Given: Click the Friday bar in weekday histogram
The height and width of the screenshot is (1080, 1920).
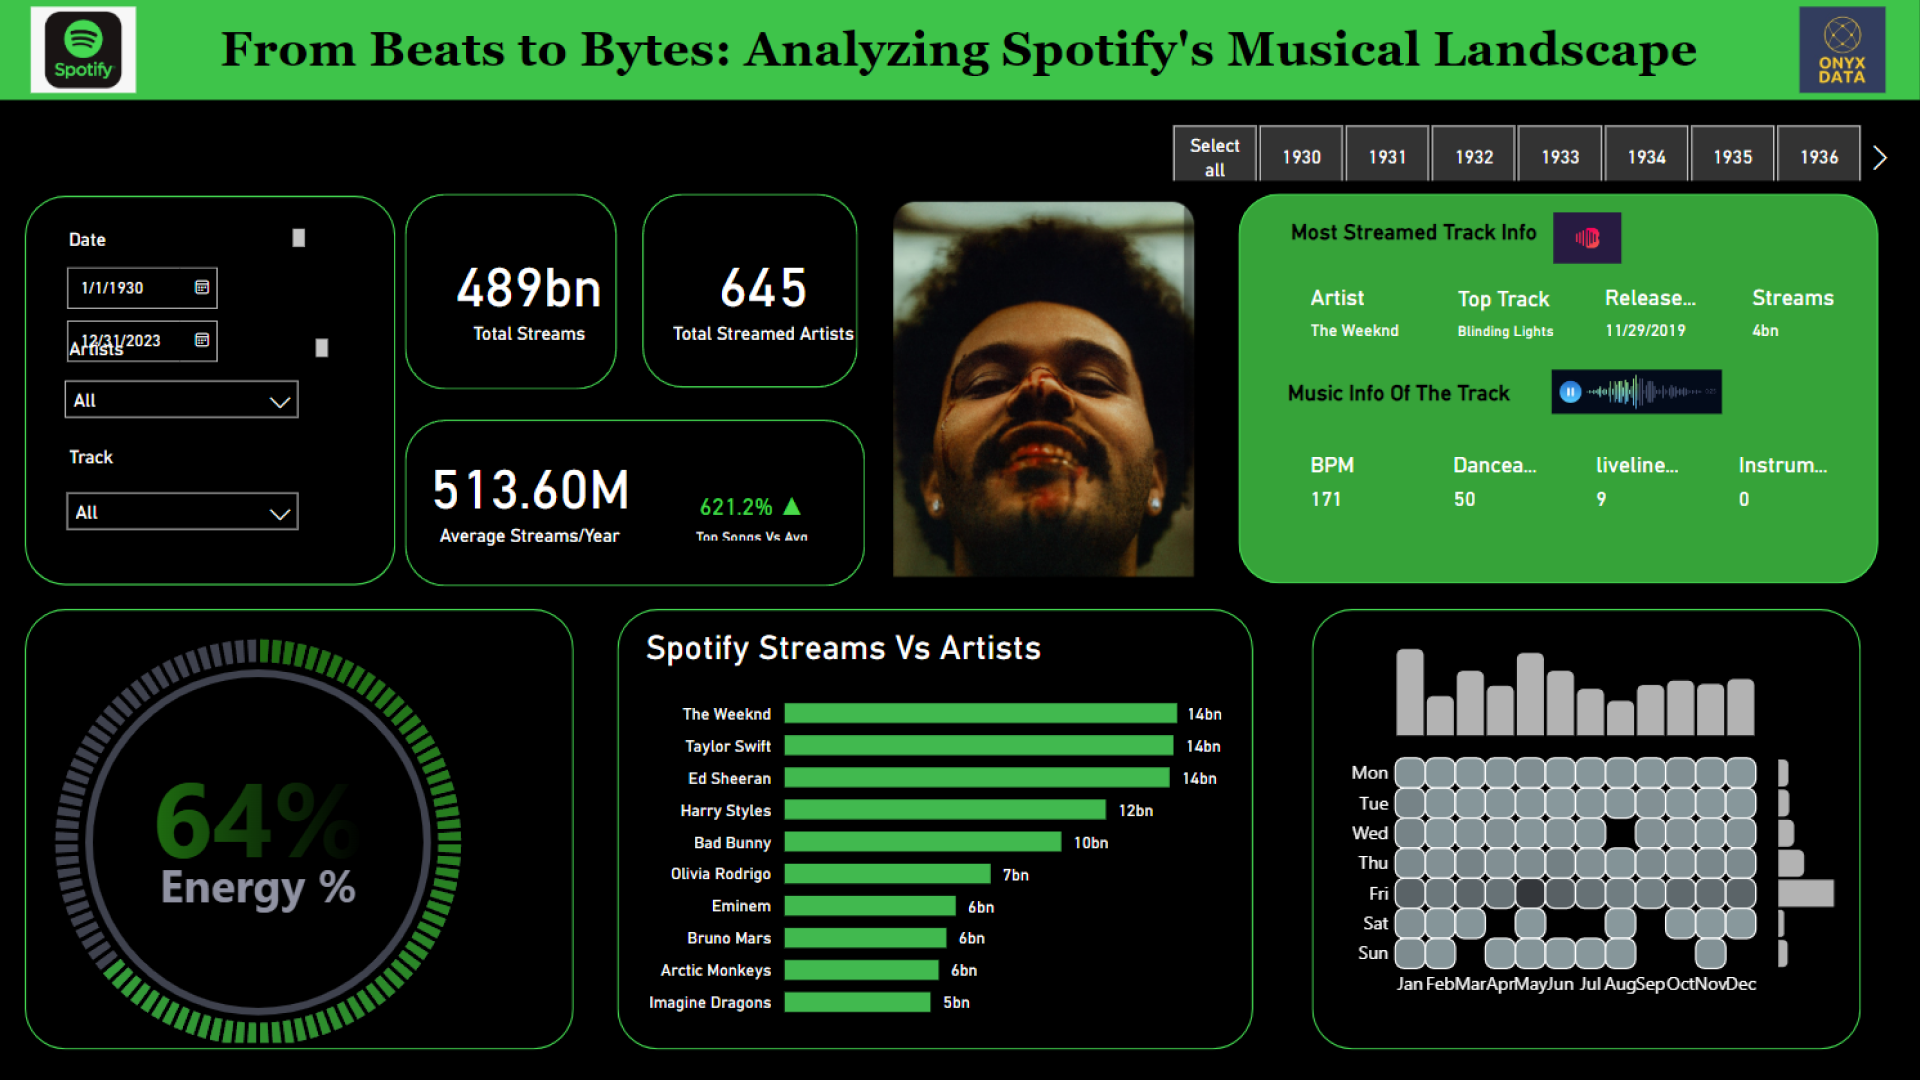Looking at the screenshot, I should (x=1806, y=893).
